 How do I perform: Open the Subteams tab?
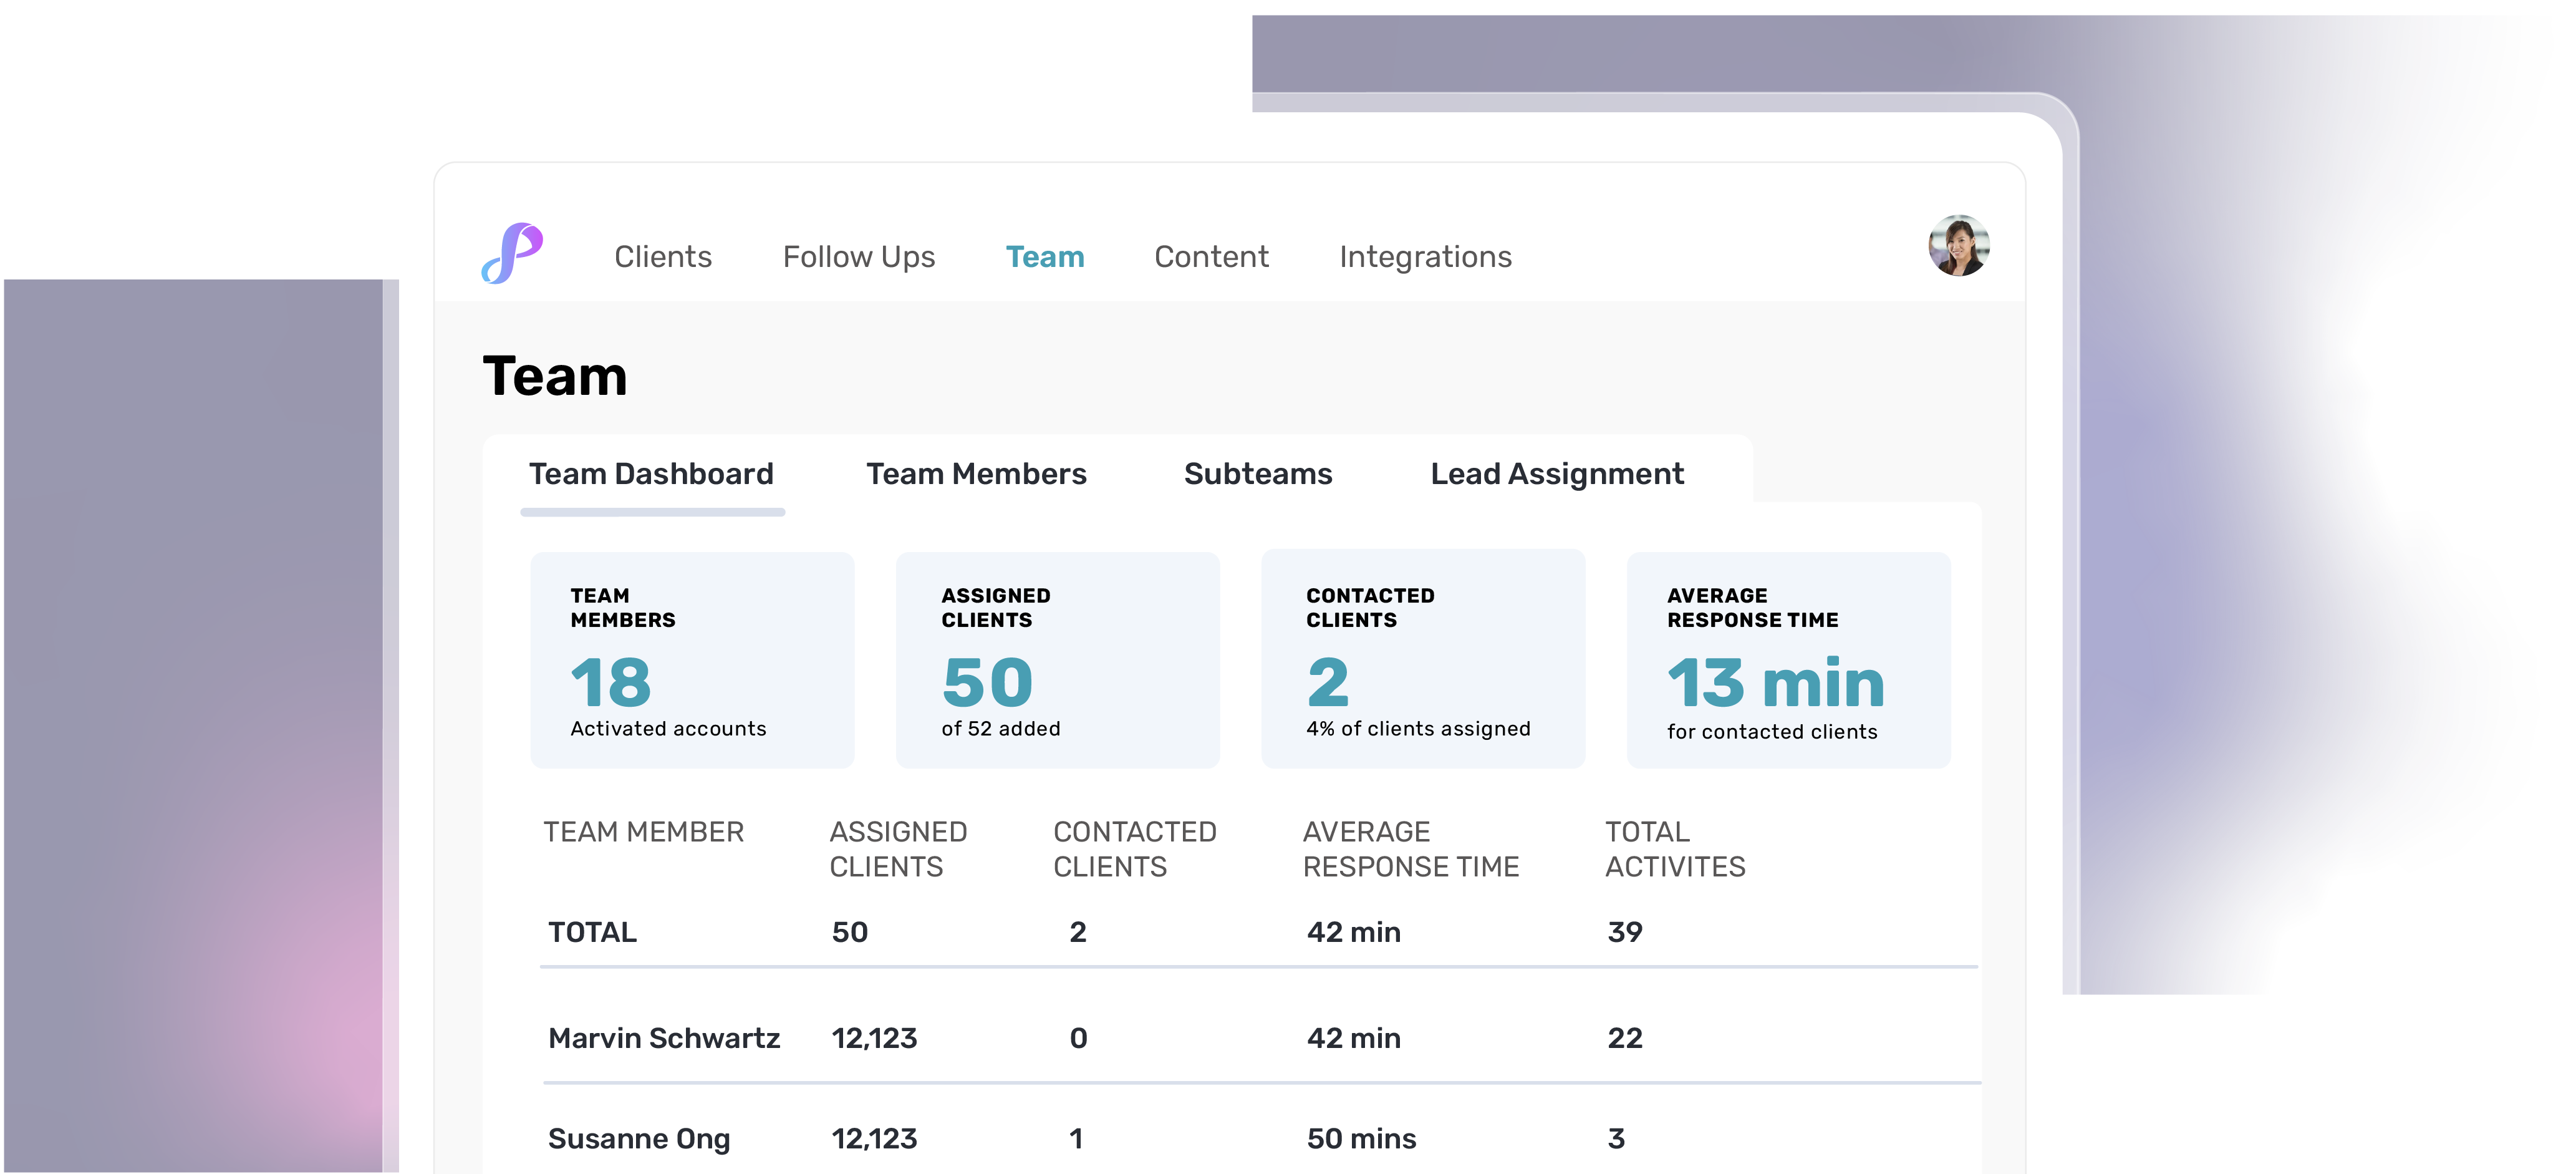1257,474
